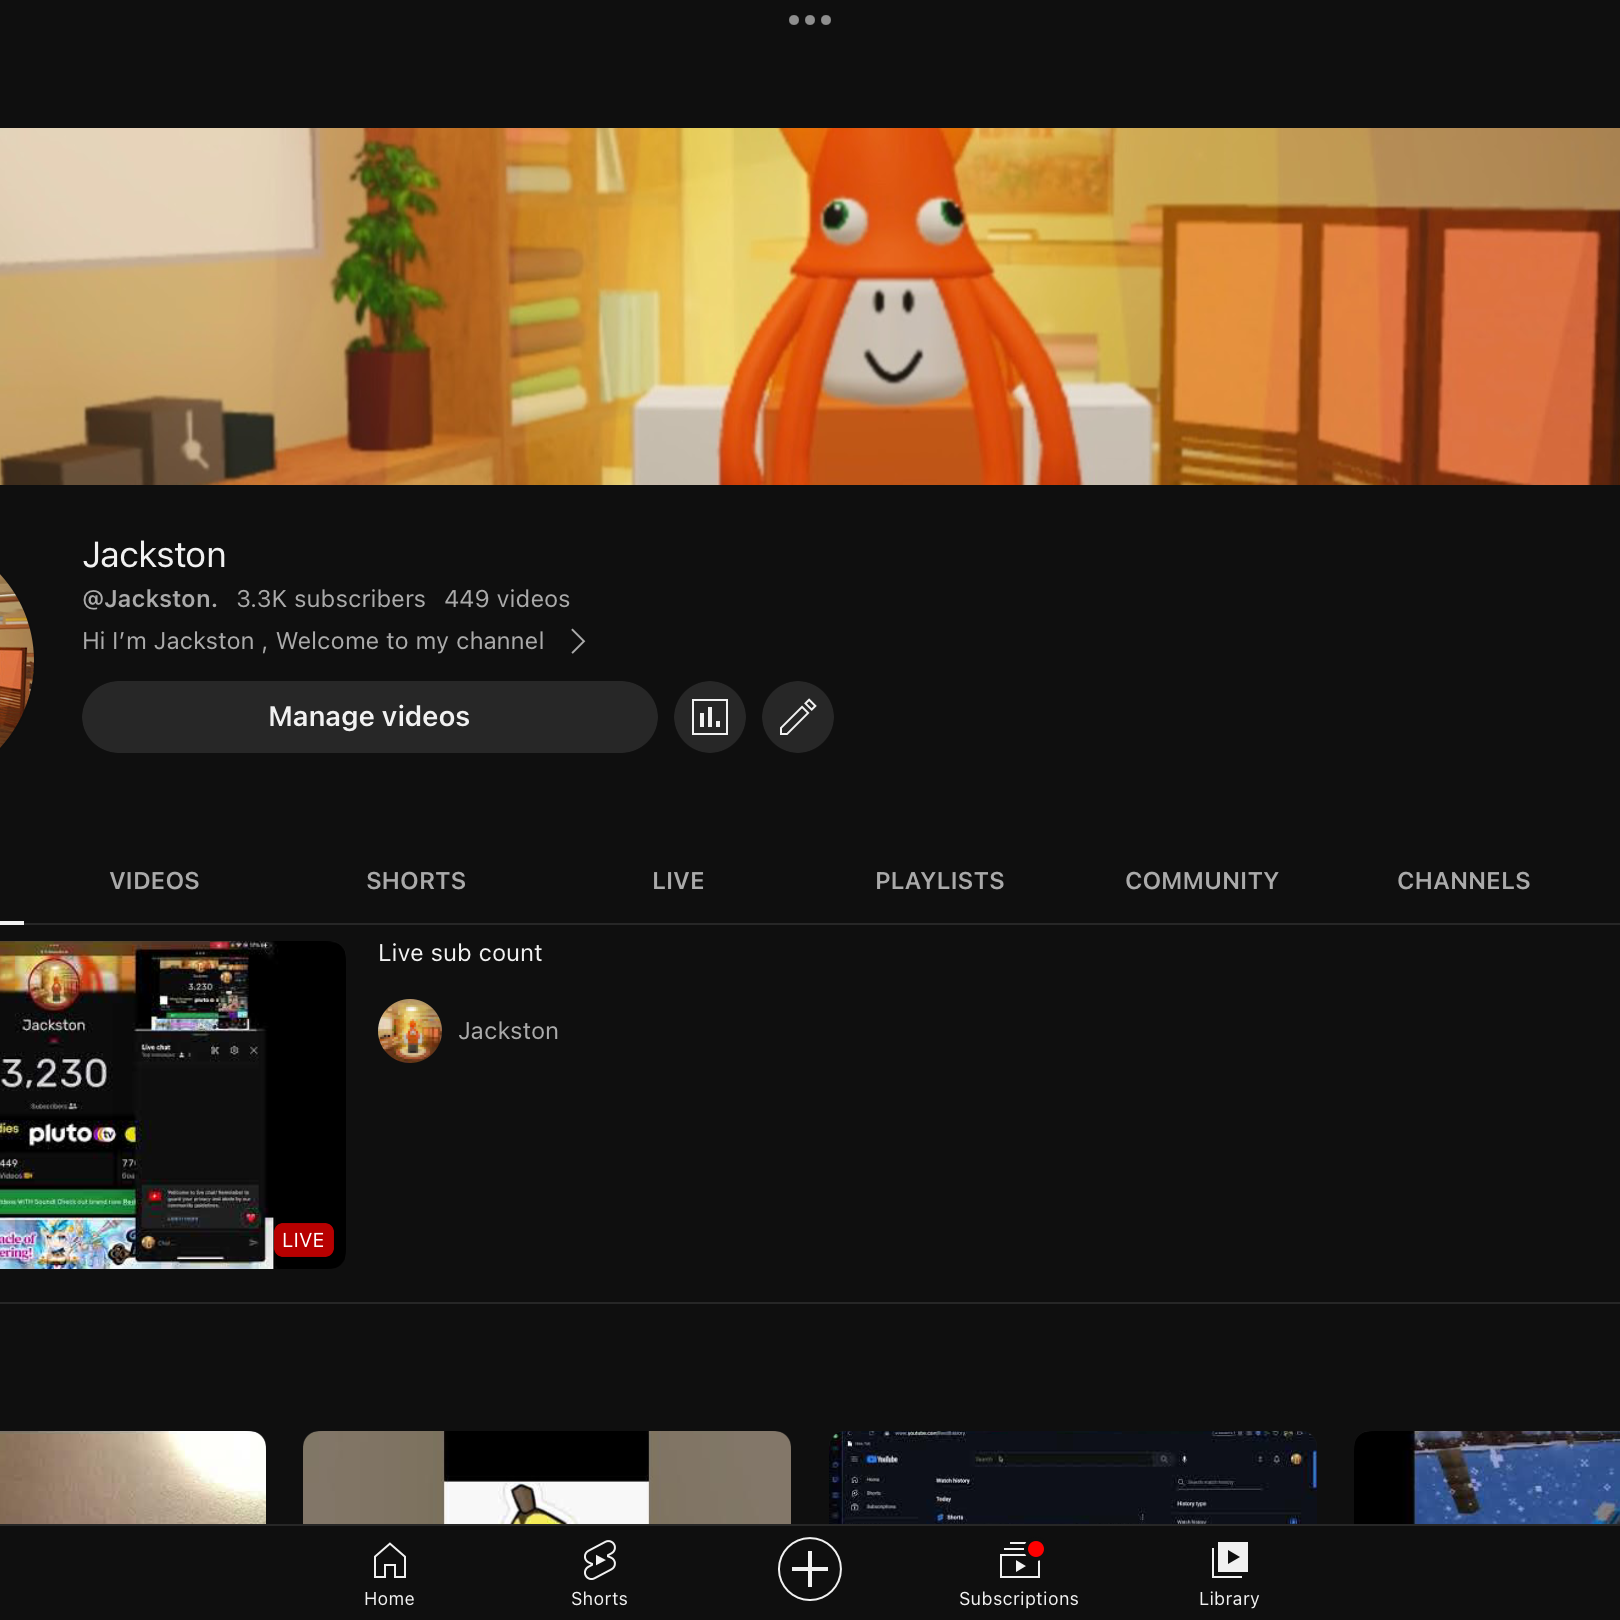Tap the pencil edit channel icon

798,717
